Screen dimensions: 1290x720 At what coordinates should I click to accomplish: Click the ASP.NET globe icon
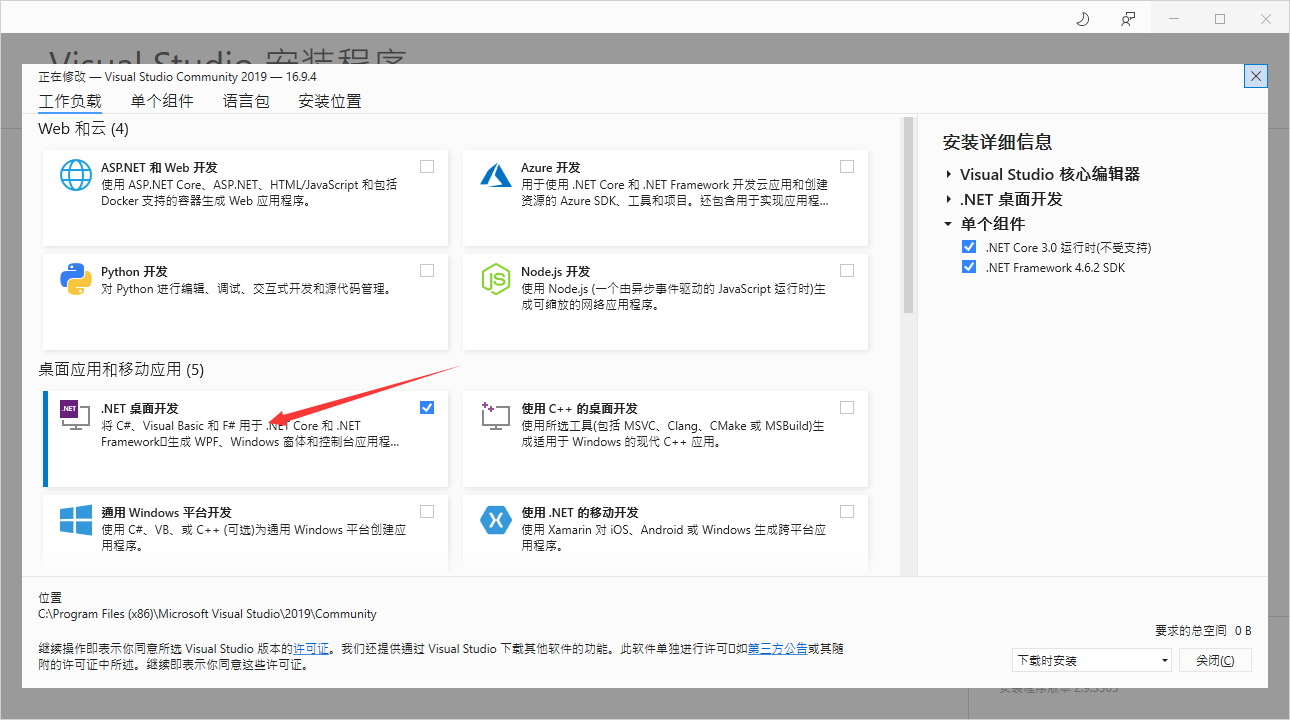pyautogui.click(x=76, y=175)
